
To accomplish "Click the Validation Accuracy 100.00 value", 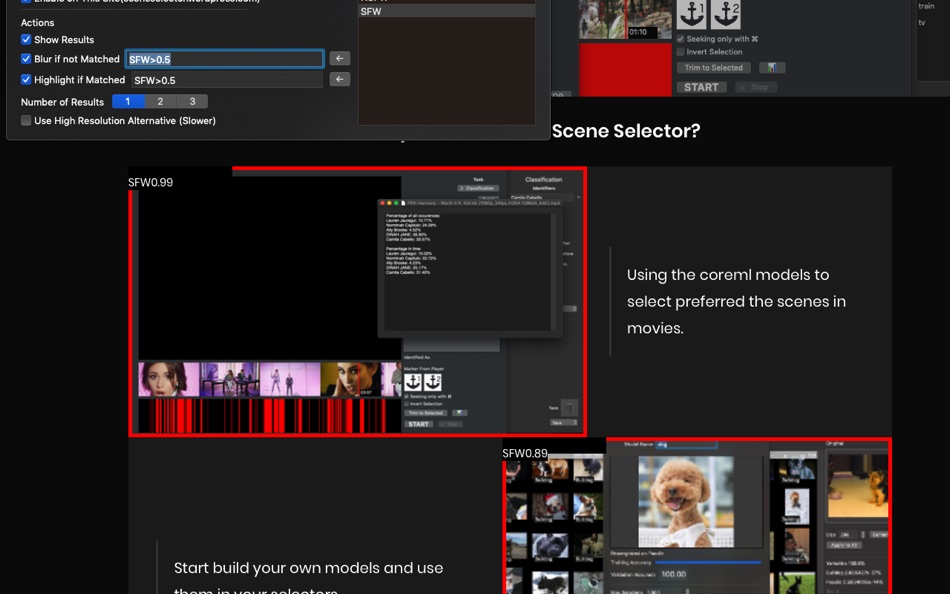I will point(673,574).
